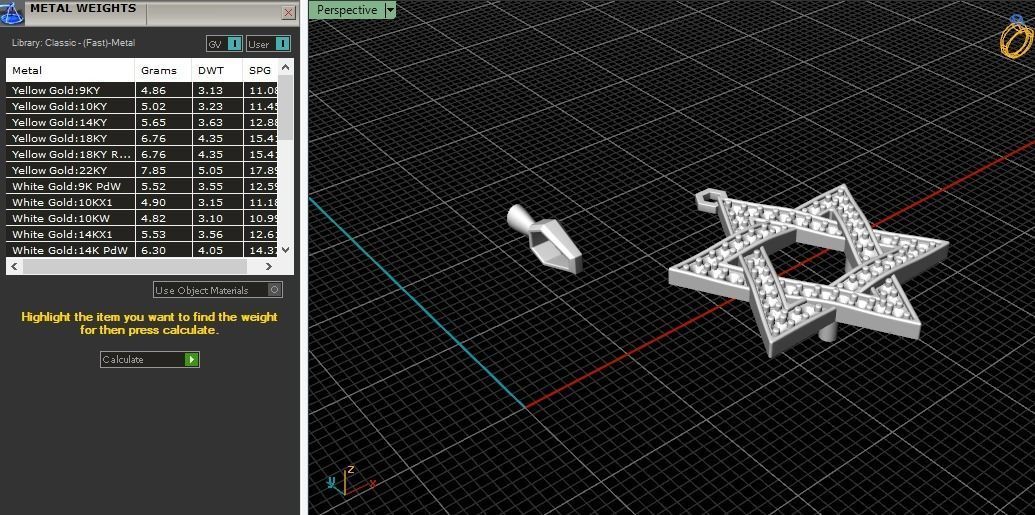Select the Yellow Gold:22KY row
The width and height of the screenshot is (1035, 515).
pos(143,170)
